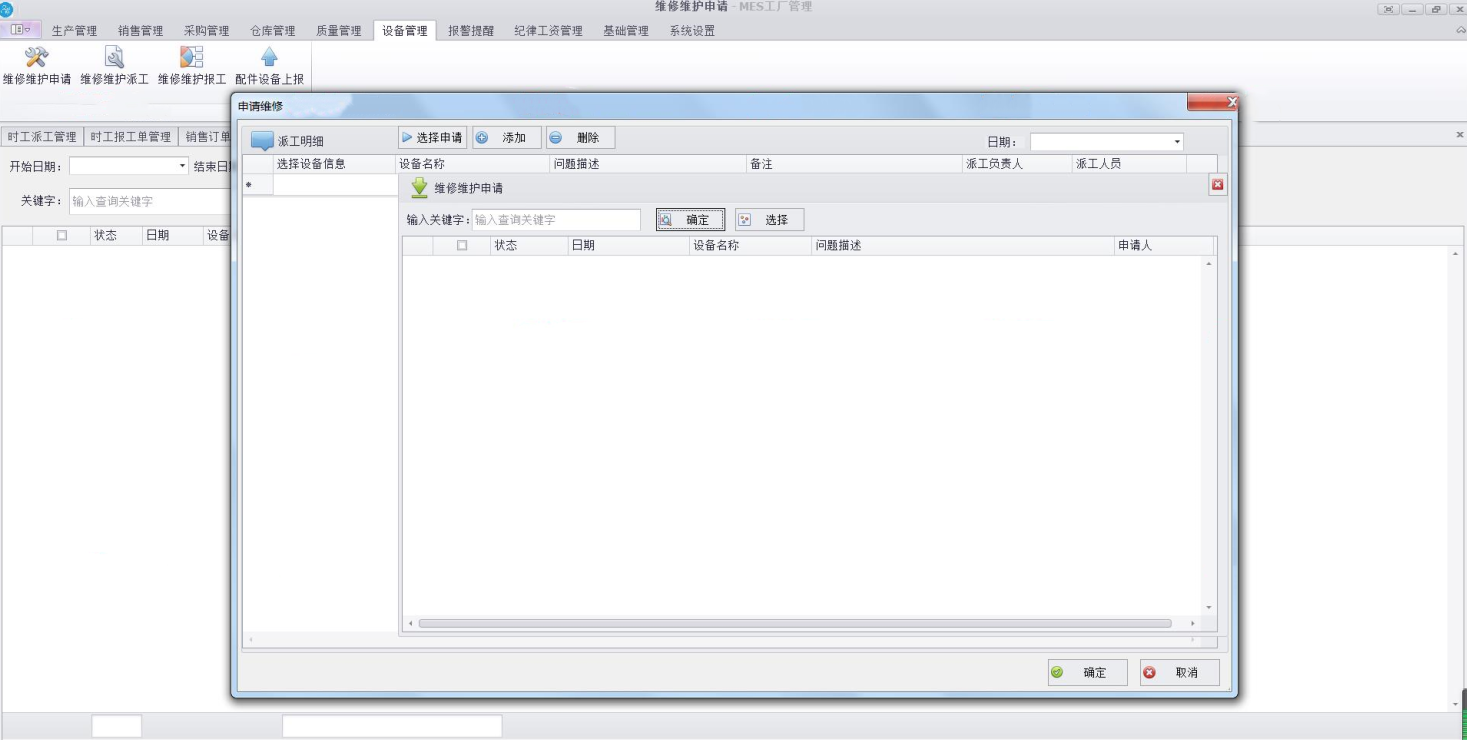The image size is (1467, 740).
Task: Click the 选择 button in the search panel
Action: pyautogui.click(x=769, y=220)
